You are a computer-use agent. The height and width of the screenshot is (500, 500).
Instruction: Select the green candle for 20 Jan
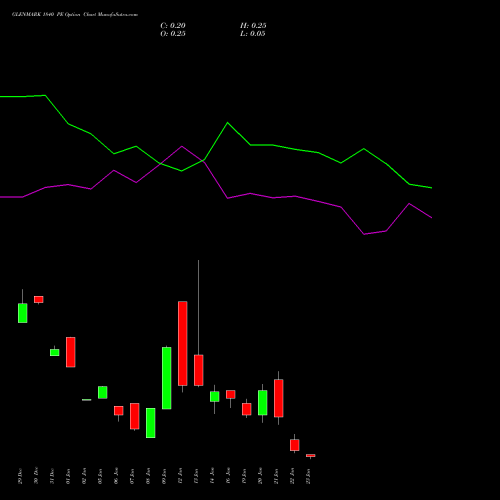point(263,403)
